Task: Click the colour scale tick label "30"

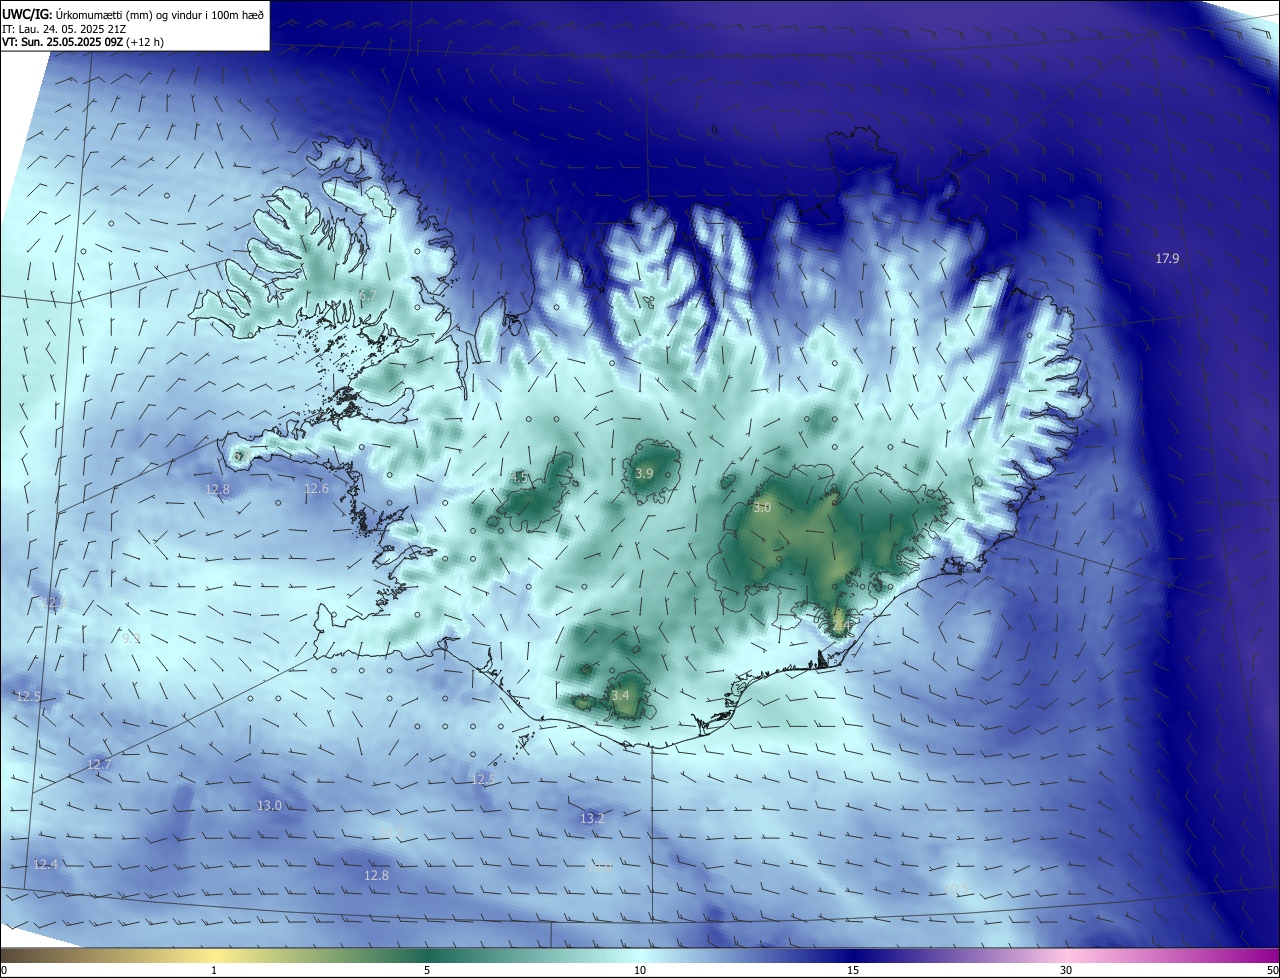Action: pos(1066,971)
